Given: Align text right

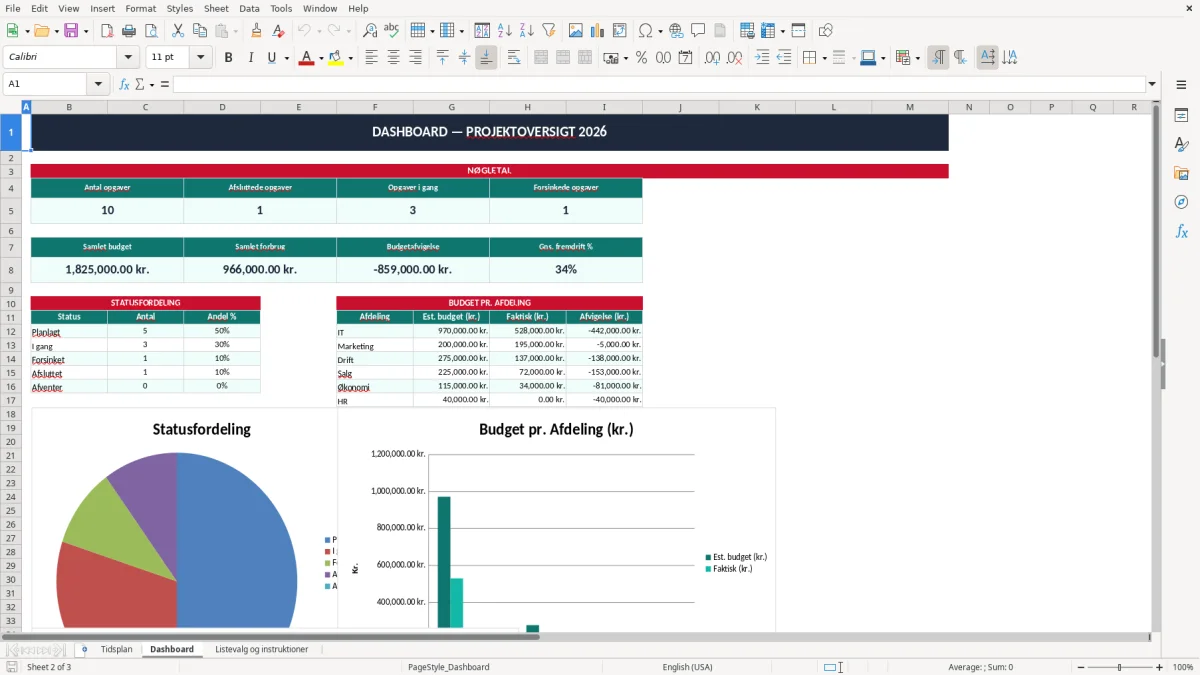Looking at the screenshot, I should pyautogui.click(x=416, y=58).
